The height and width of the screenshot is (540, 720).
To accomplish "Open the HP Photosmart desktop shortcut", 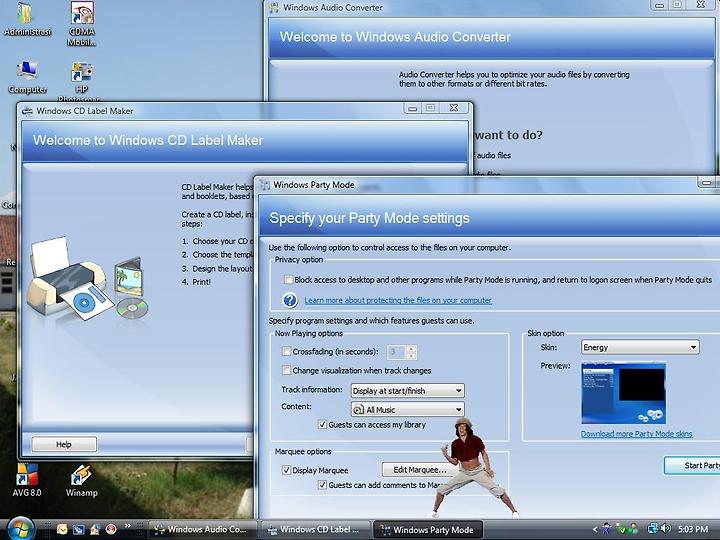I will (x=81, y=82).
